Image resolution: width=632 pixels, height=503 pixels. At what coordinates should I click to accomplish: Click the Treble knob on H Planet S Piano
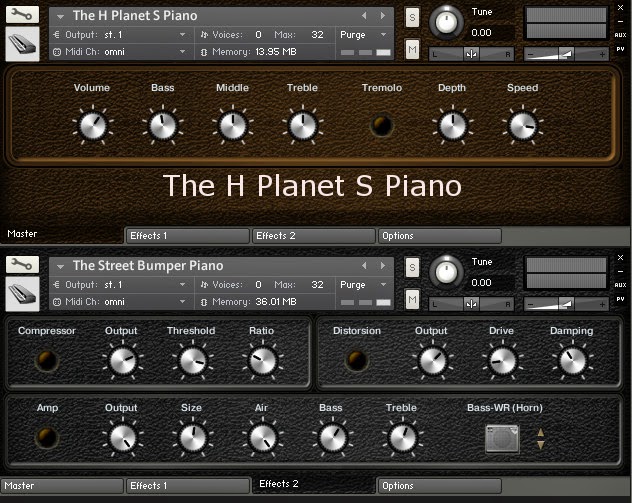tap(302, 125)
